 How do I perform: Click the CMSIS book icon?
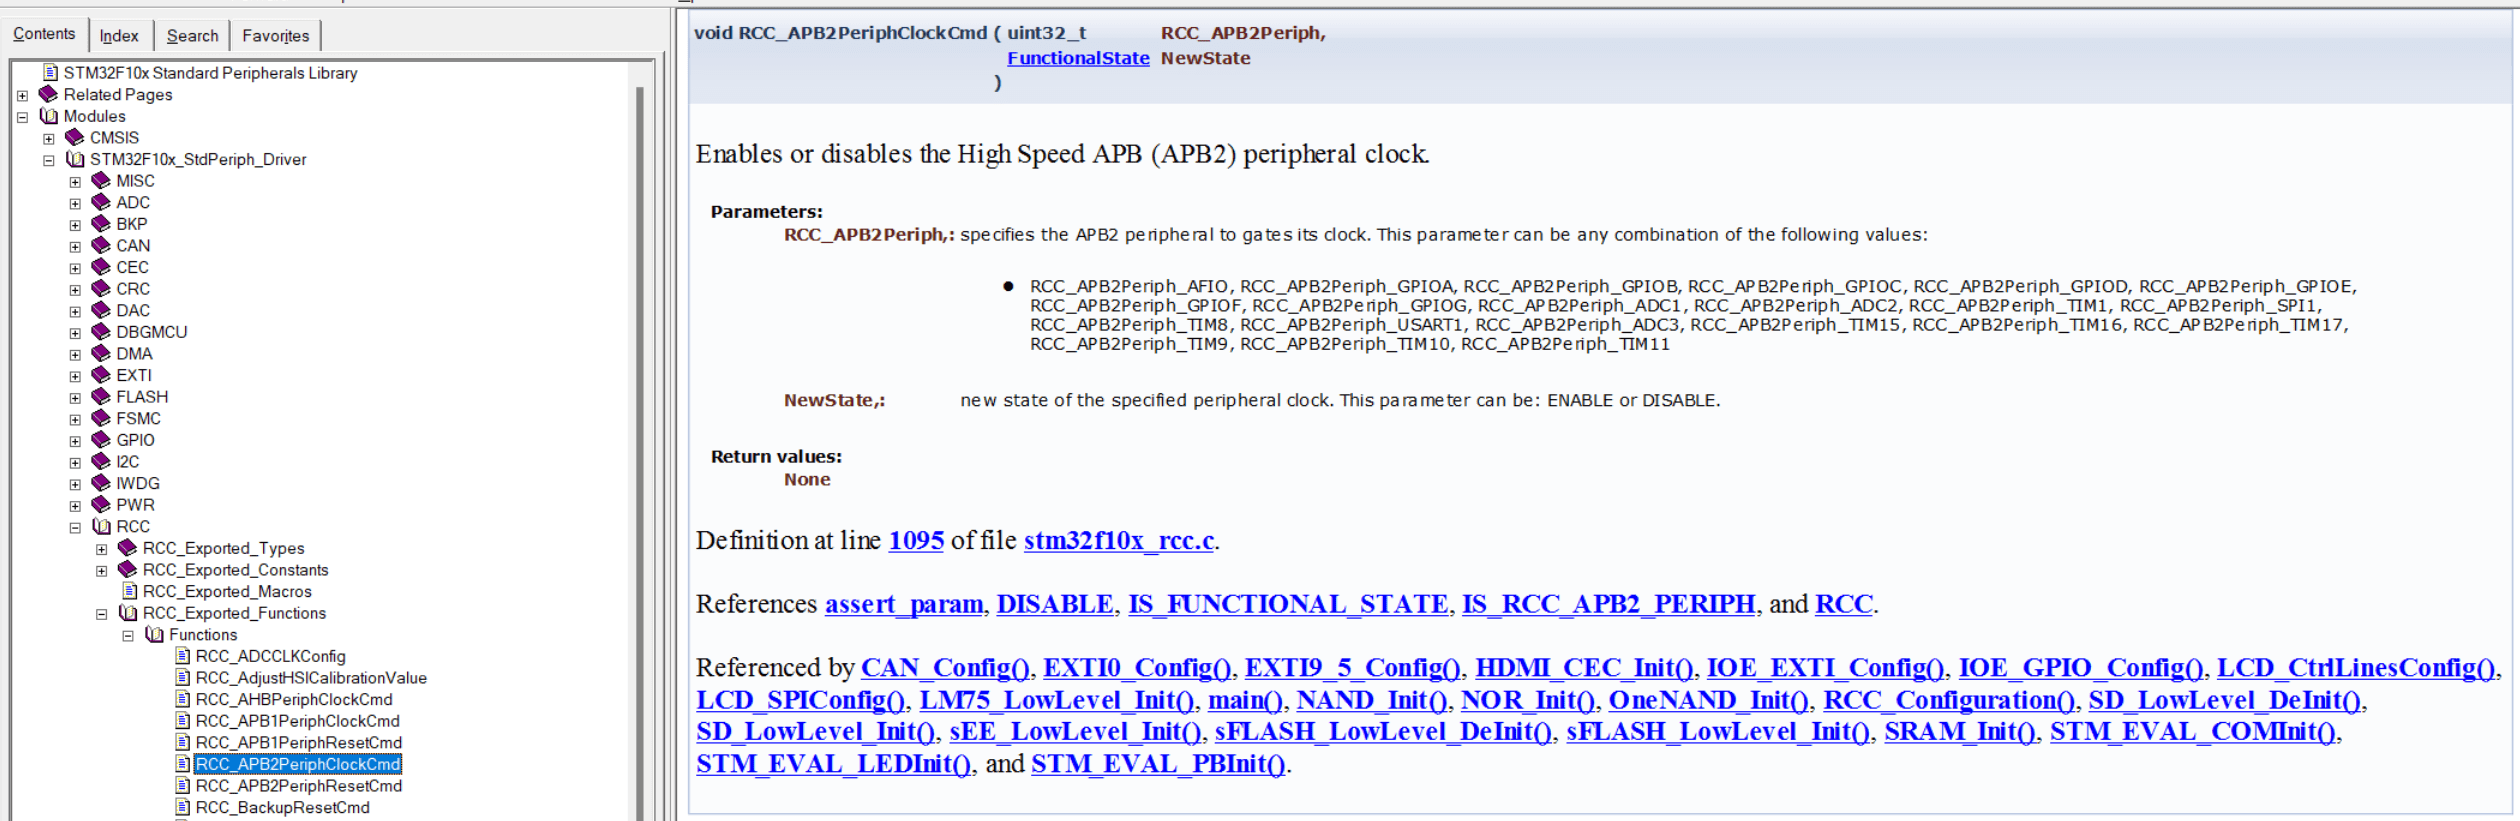[x=75, y=137]
